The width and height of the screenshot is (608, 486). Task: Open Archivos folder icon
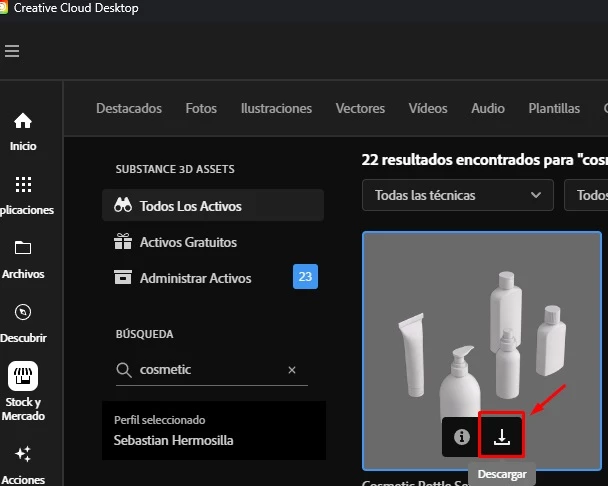[23, 247]
